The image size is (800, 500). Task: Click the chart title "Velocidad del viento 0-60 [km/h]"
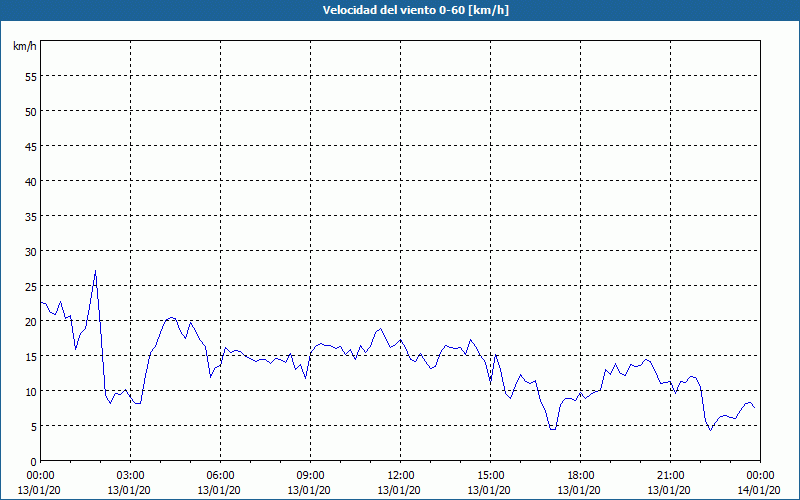(415, 10)
